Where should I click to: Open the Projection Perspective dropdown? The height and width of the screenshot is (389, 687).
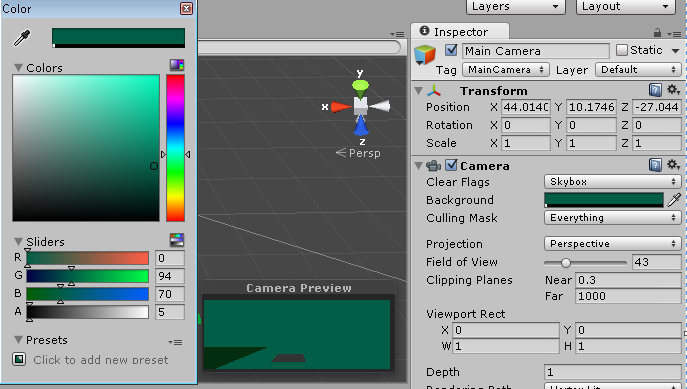[x=613, y=244]
